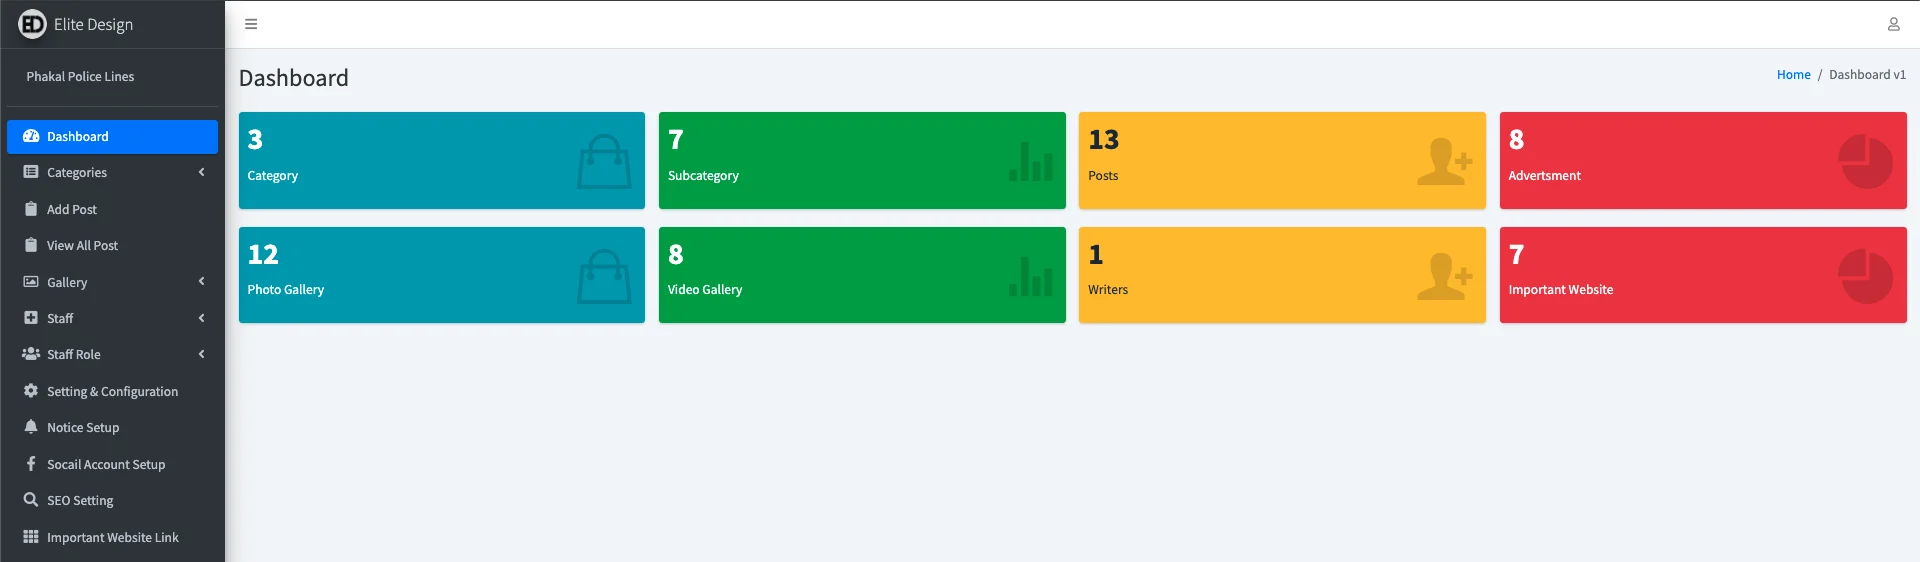
Task: Go to Home breadcrumb link
Action: coord(1793,75)
